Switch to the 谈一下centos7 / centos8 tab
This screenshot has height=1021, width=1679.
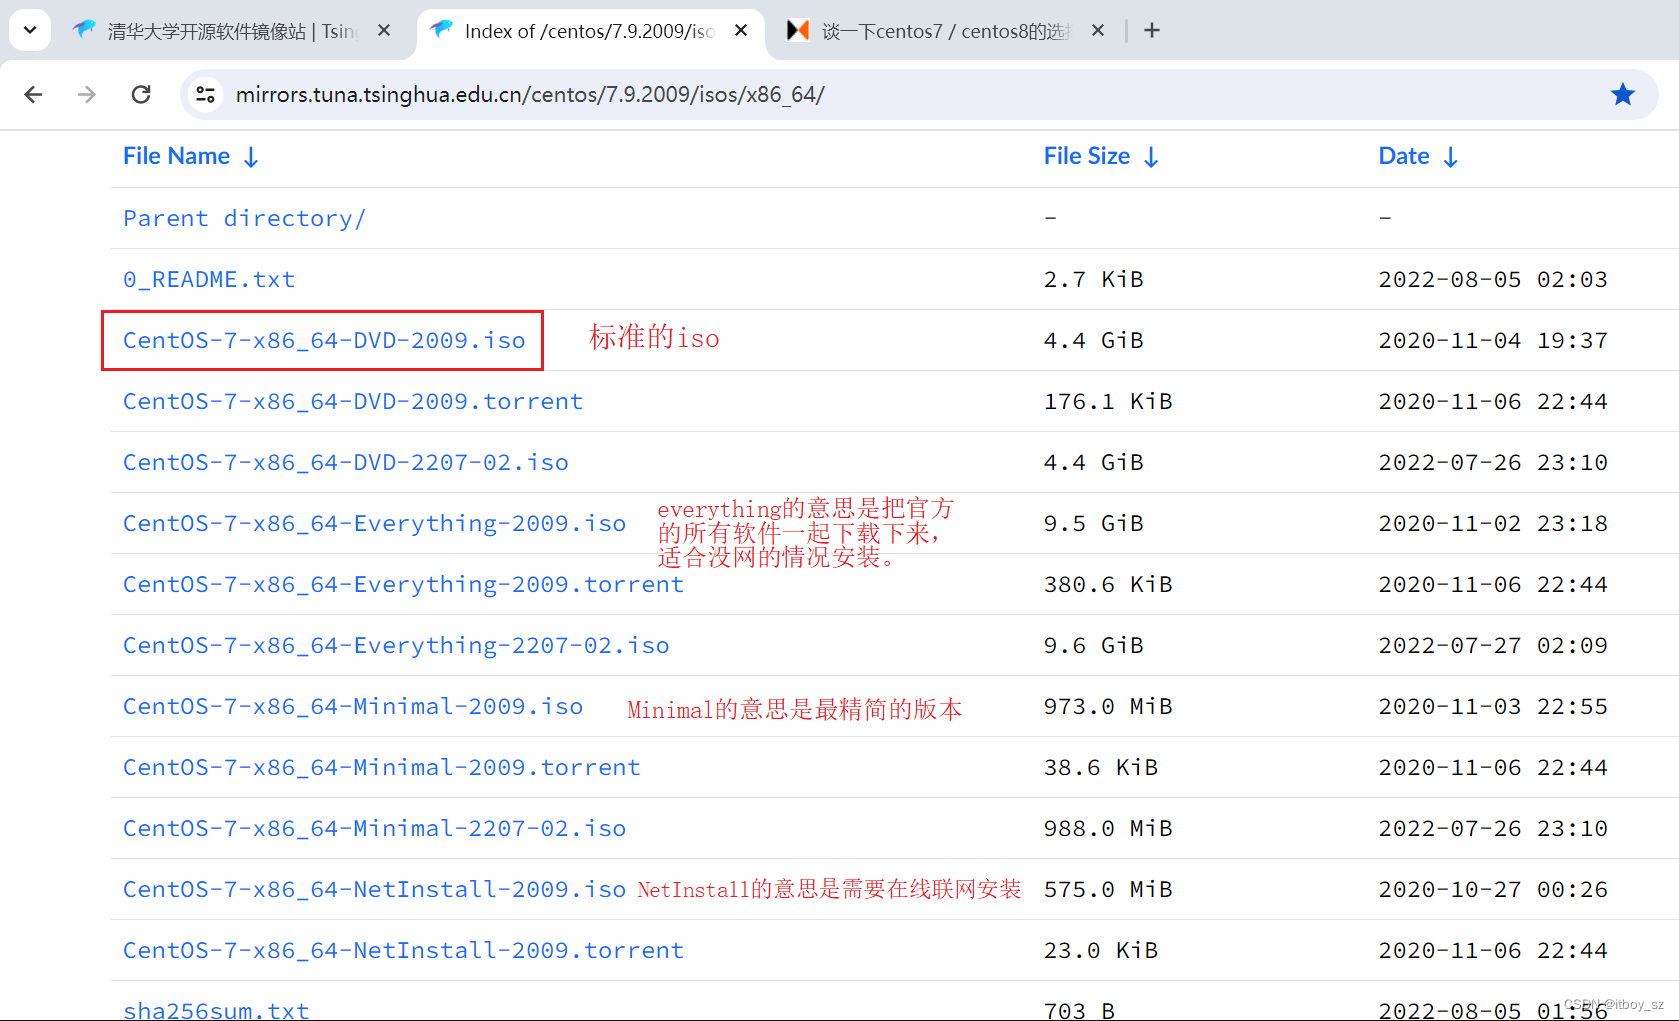[x=946, y=31]
